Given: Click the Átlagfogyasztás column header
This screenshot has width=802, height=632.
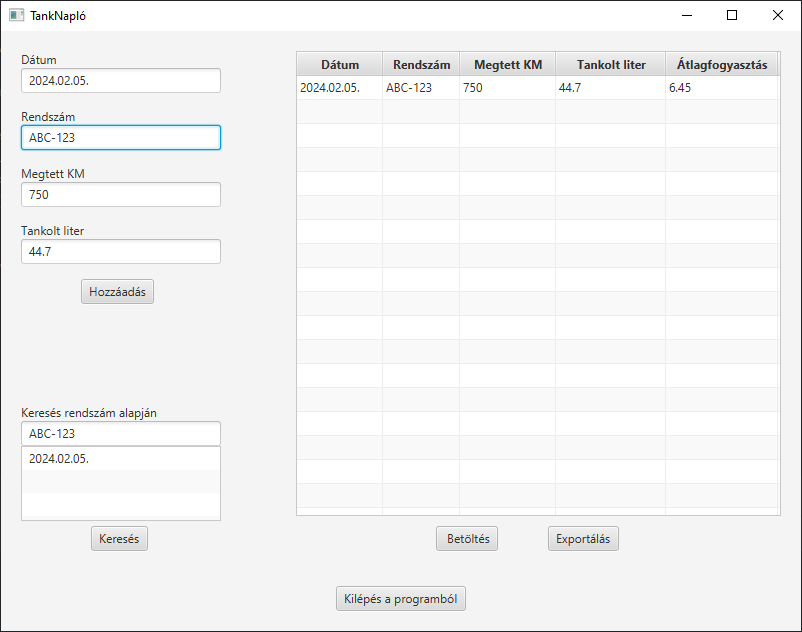Looking at the screenshot, I should pos(722,65).
